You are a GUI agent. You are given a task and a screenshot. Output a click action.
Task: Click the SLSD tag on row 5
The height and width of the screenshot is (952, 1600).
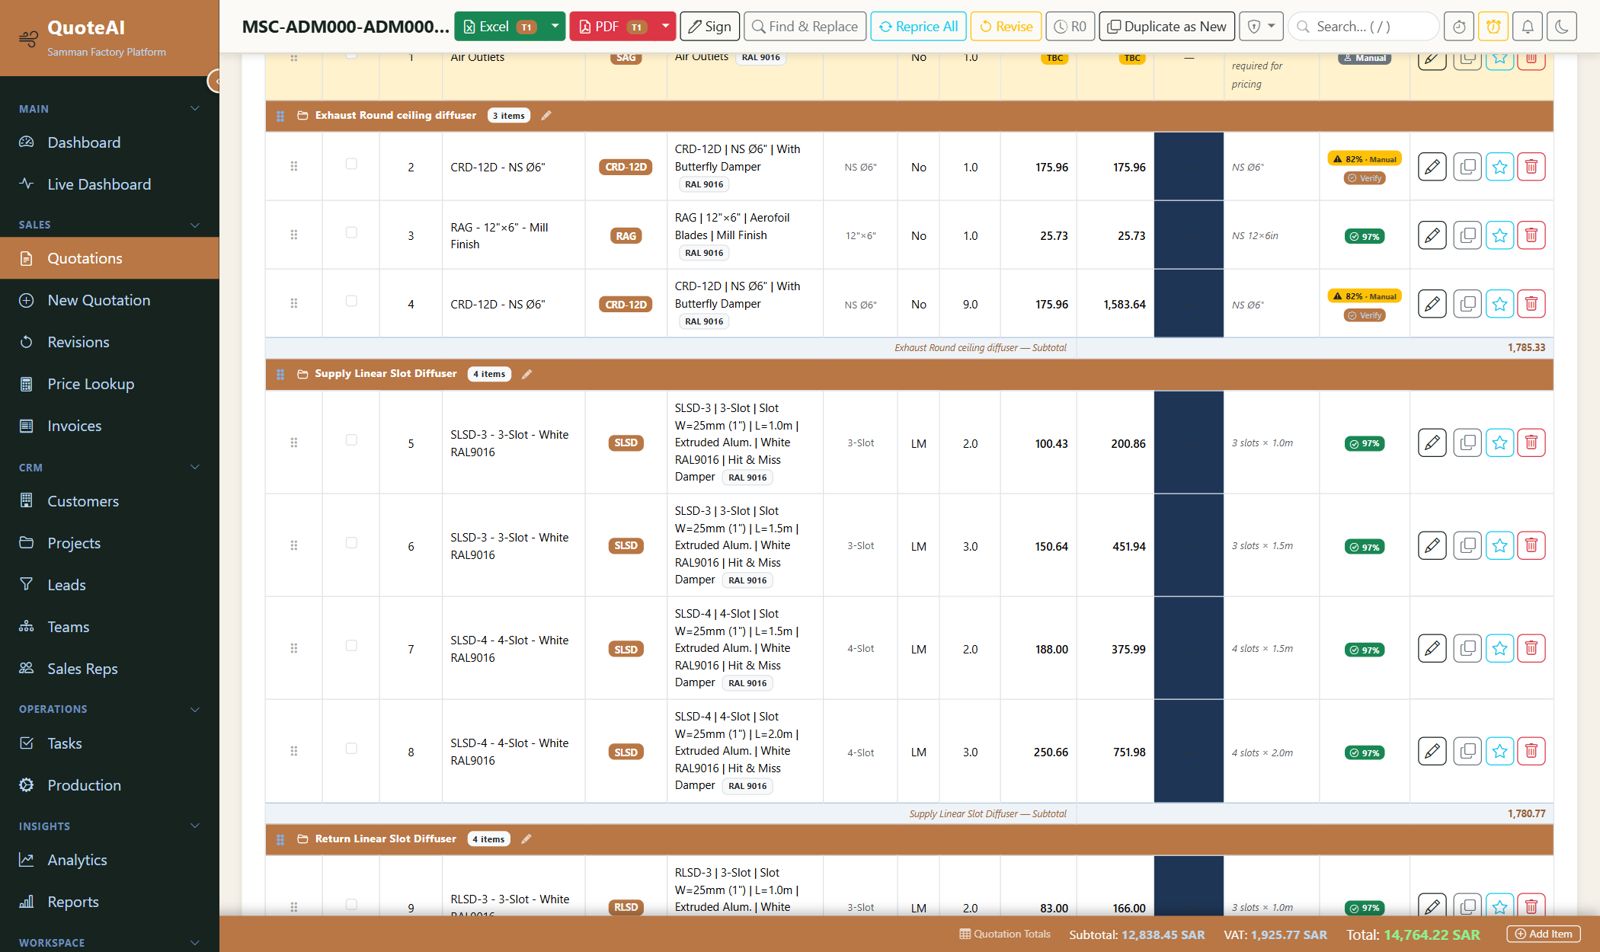tap(626, 443)
